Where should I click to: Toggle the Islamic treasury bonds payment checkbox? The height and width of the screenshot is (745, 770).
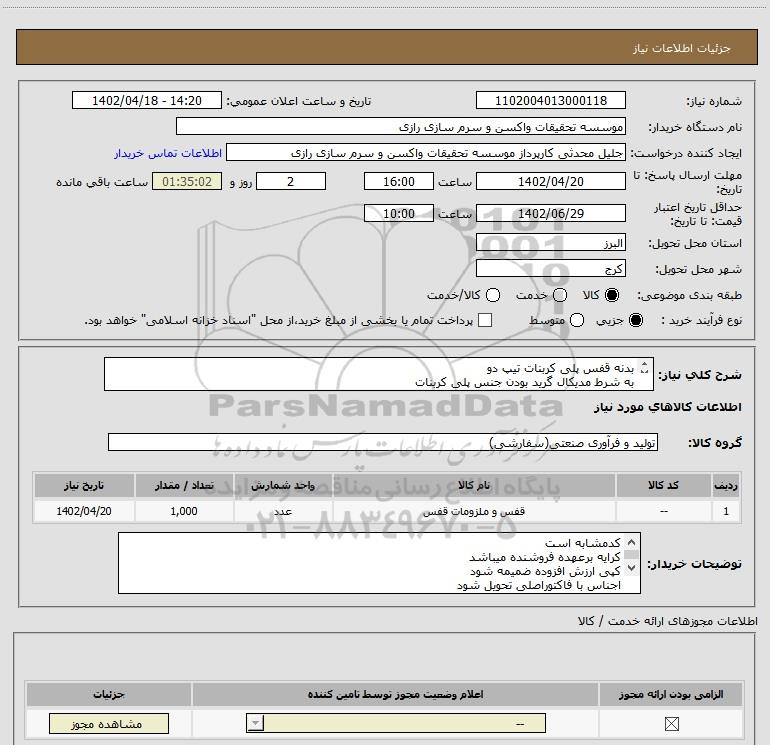click(485, 320)
